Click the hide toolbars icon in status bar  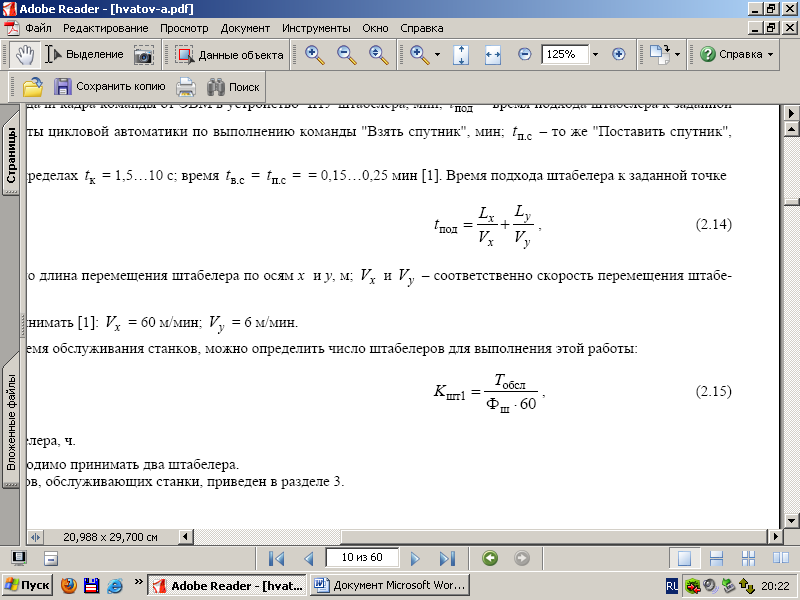tap(51, 559)
